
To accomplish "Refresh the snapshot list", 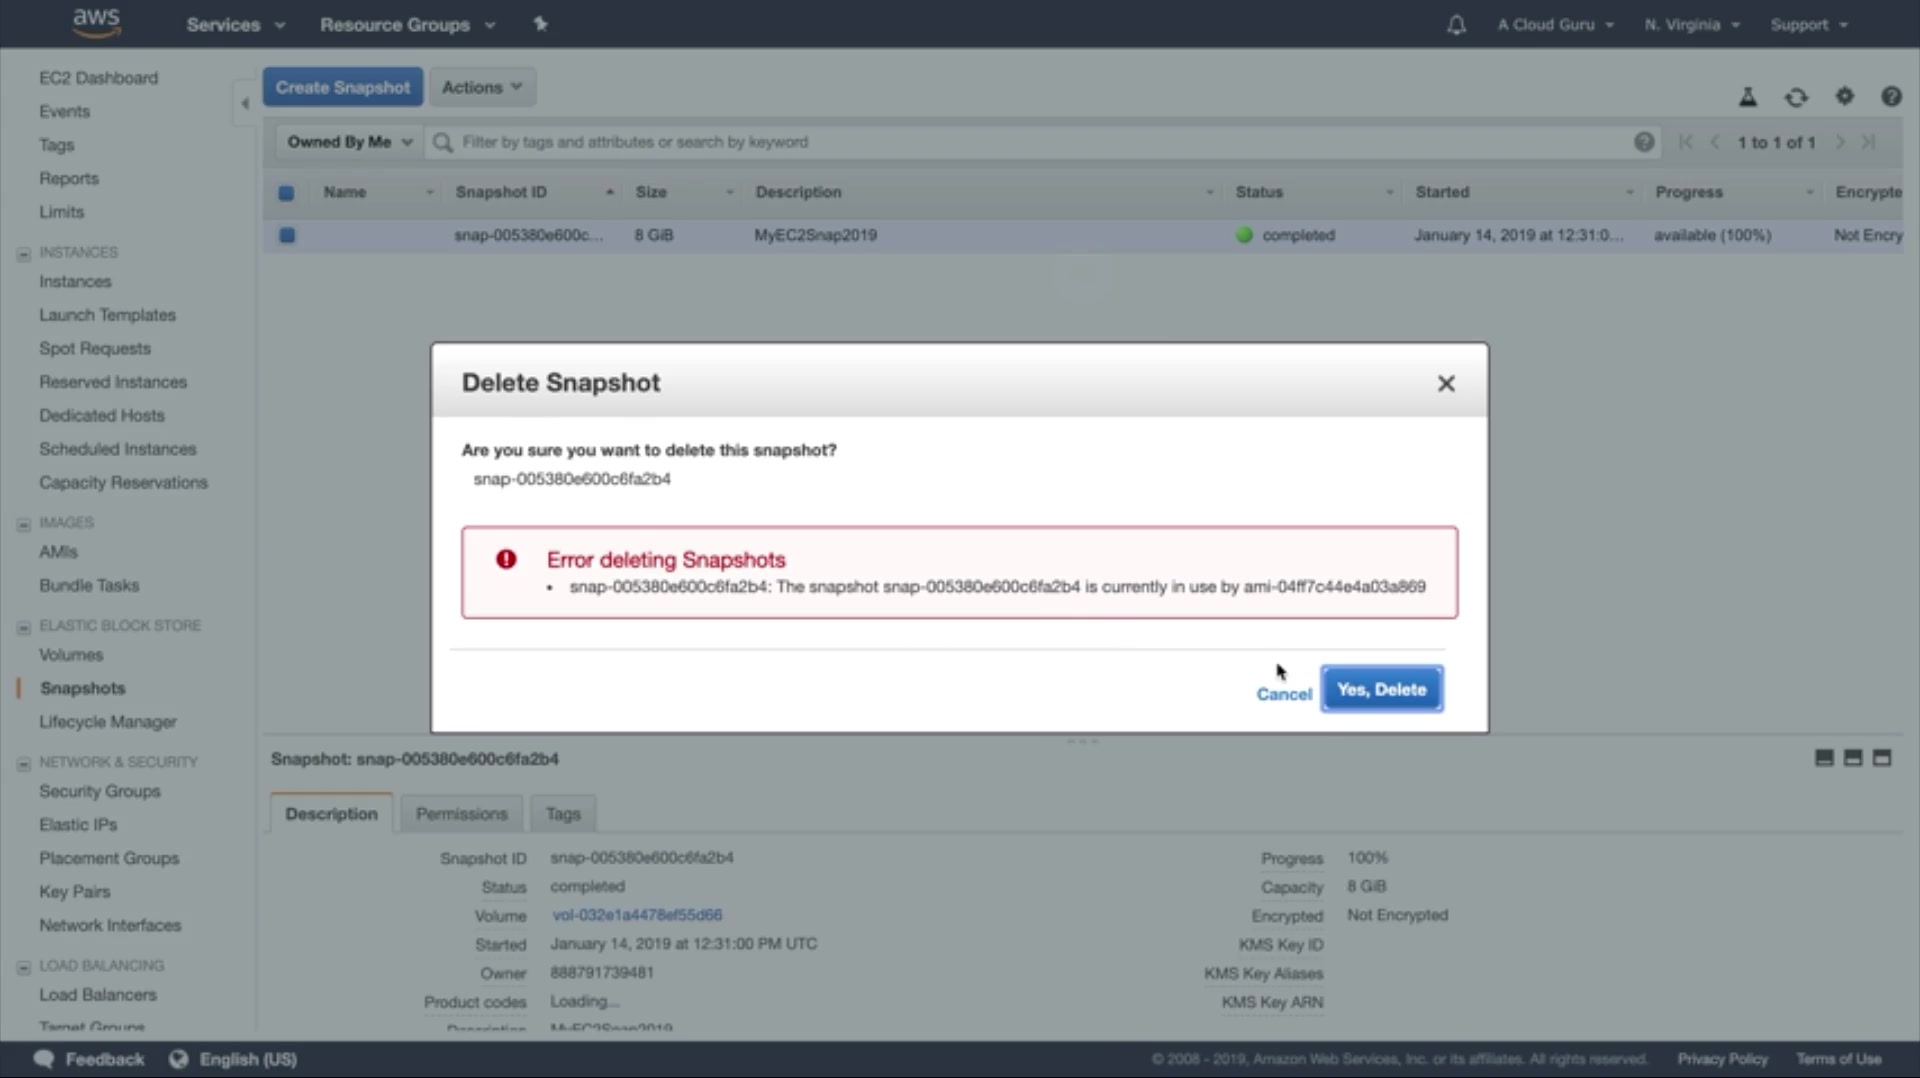I will click(x=1796, y=97).
